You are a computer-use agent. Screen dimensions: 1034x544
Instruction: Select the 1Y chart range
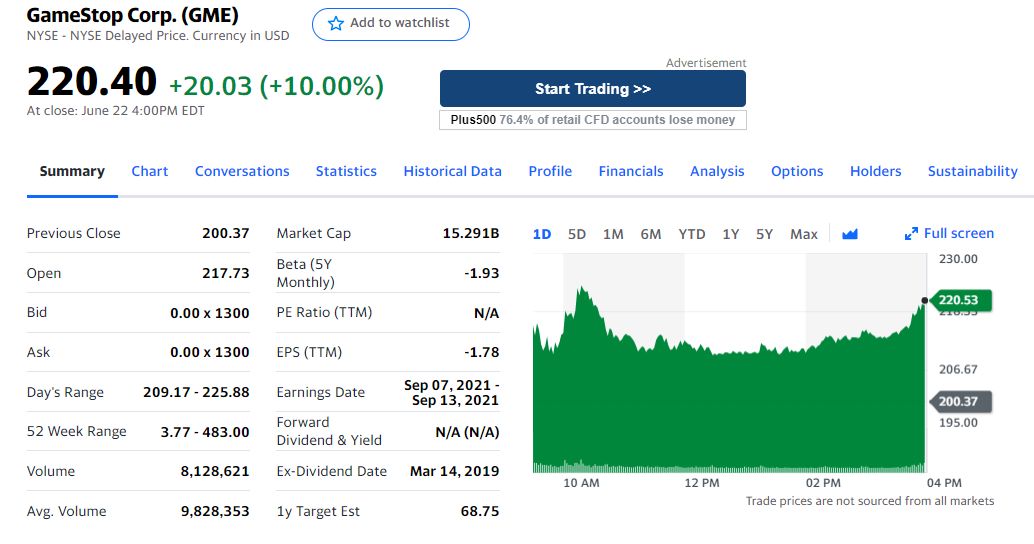pos(731,234)
